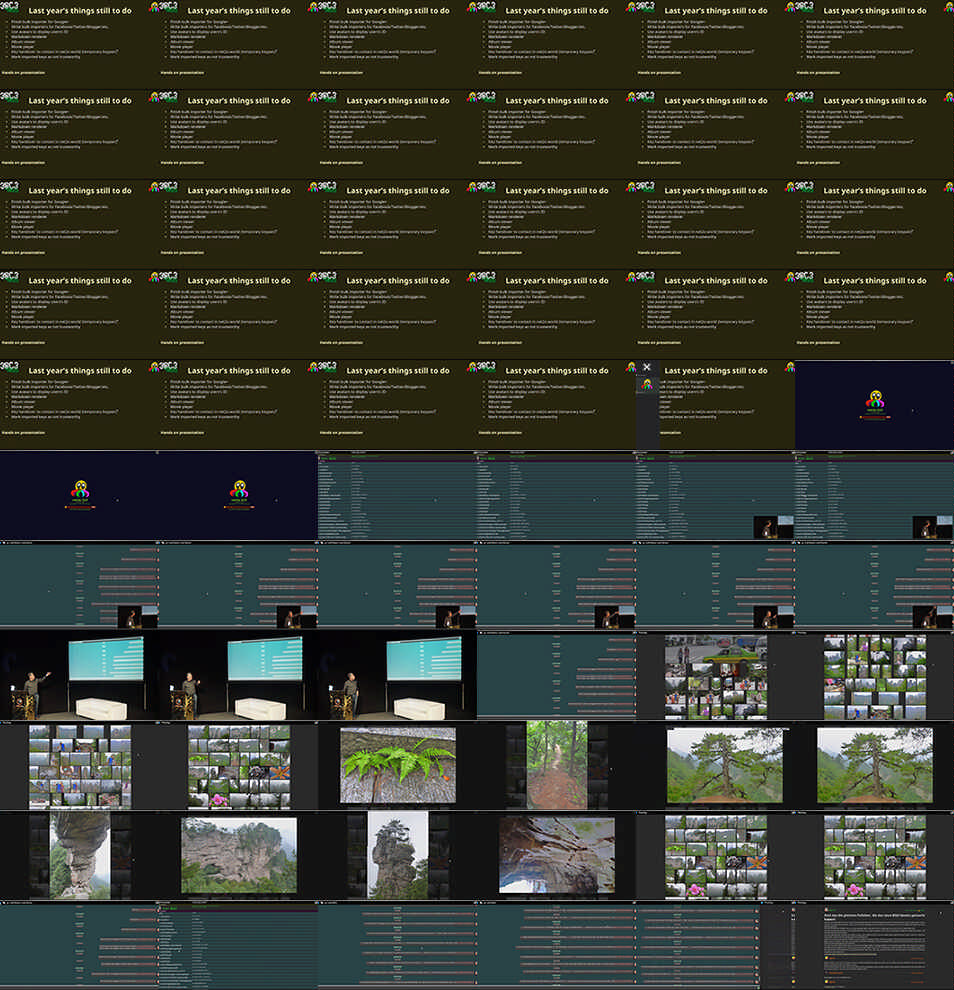Open the wide cliff landscape photo frame
Screen dimensions: 954x990
point(238,855)
